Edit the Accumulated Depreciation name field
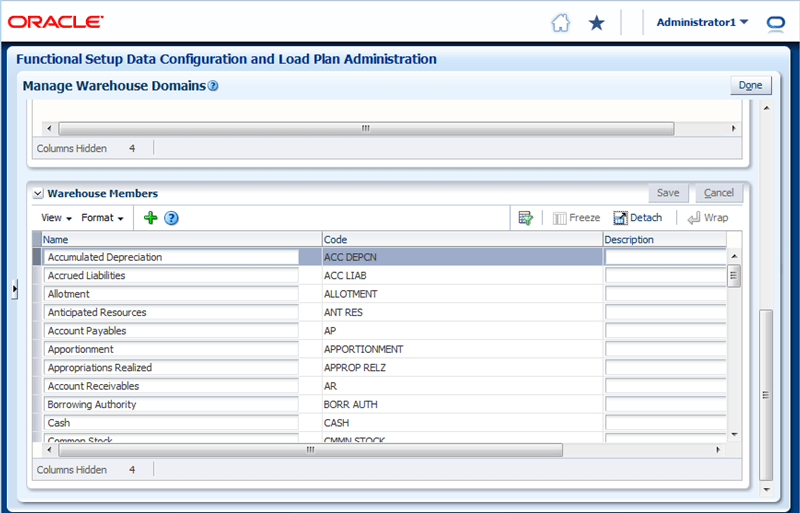 coord(171,257)
